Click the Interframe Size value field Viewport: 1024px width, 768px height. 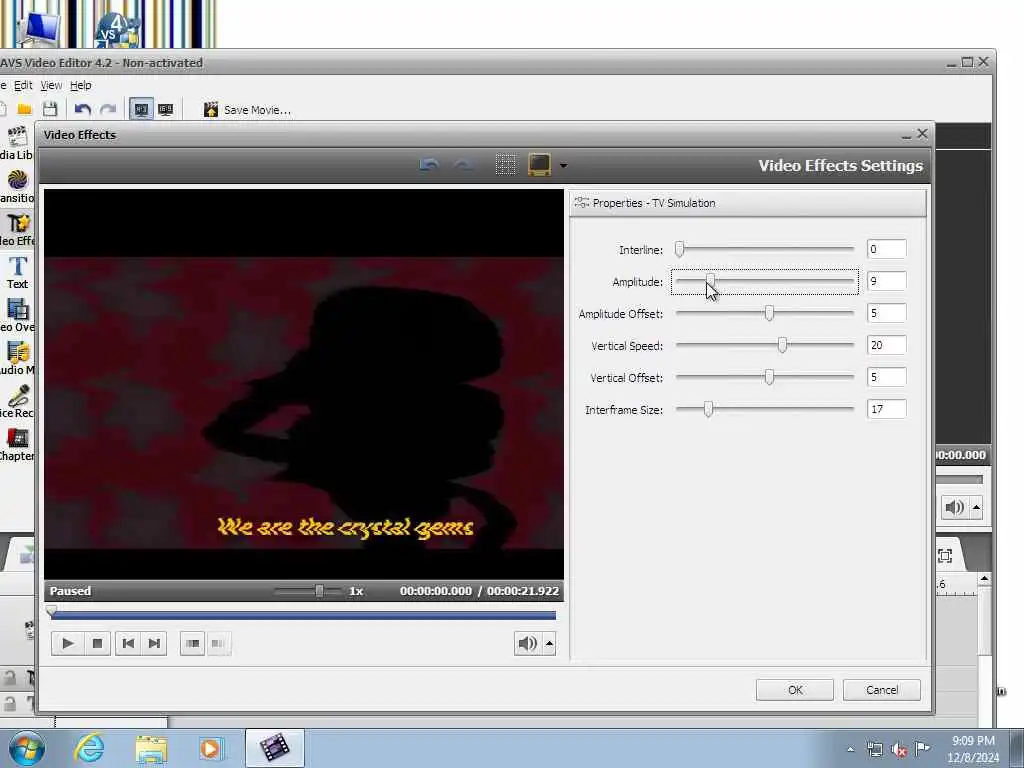pyautogui.click(x=886, y=409)
